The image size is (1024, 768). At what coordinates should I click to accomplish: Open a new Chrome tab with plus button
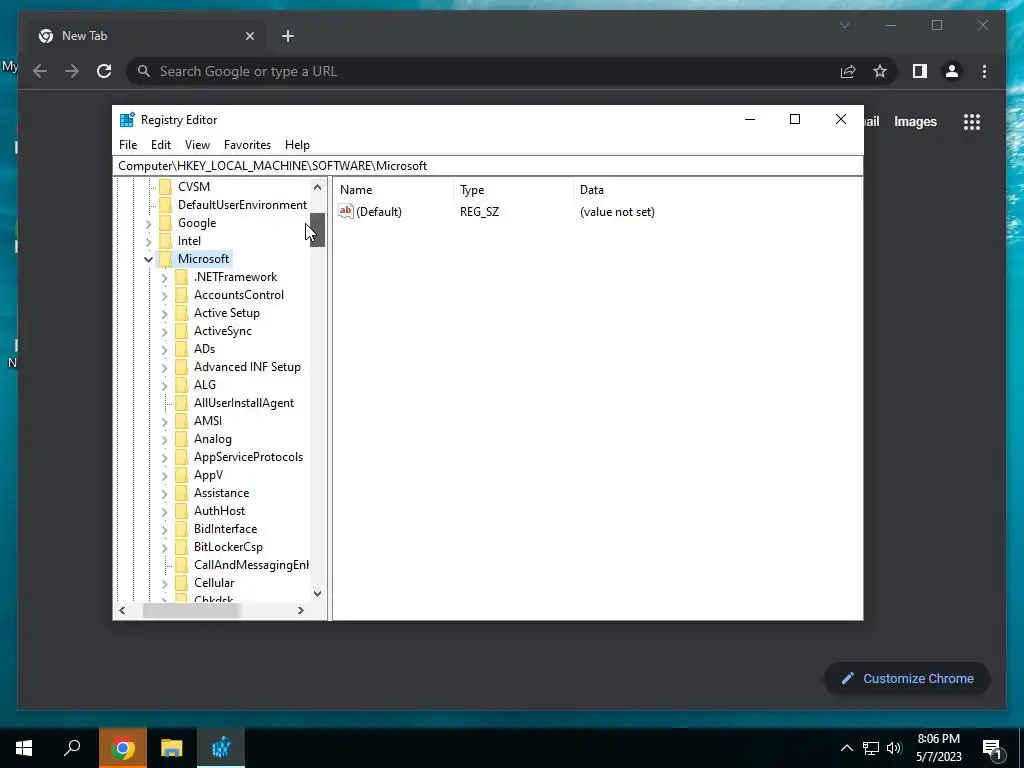288,37
